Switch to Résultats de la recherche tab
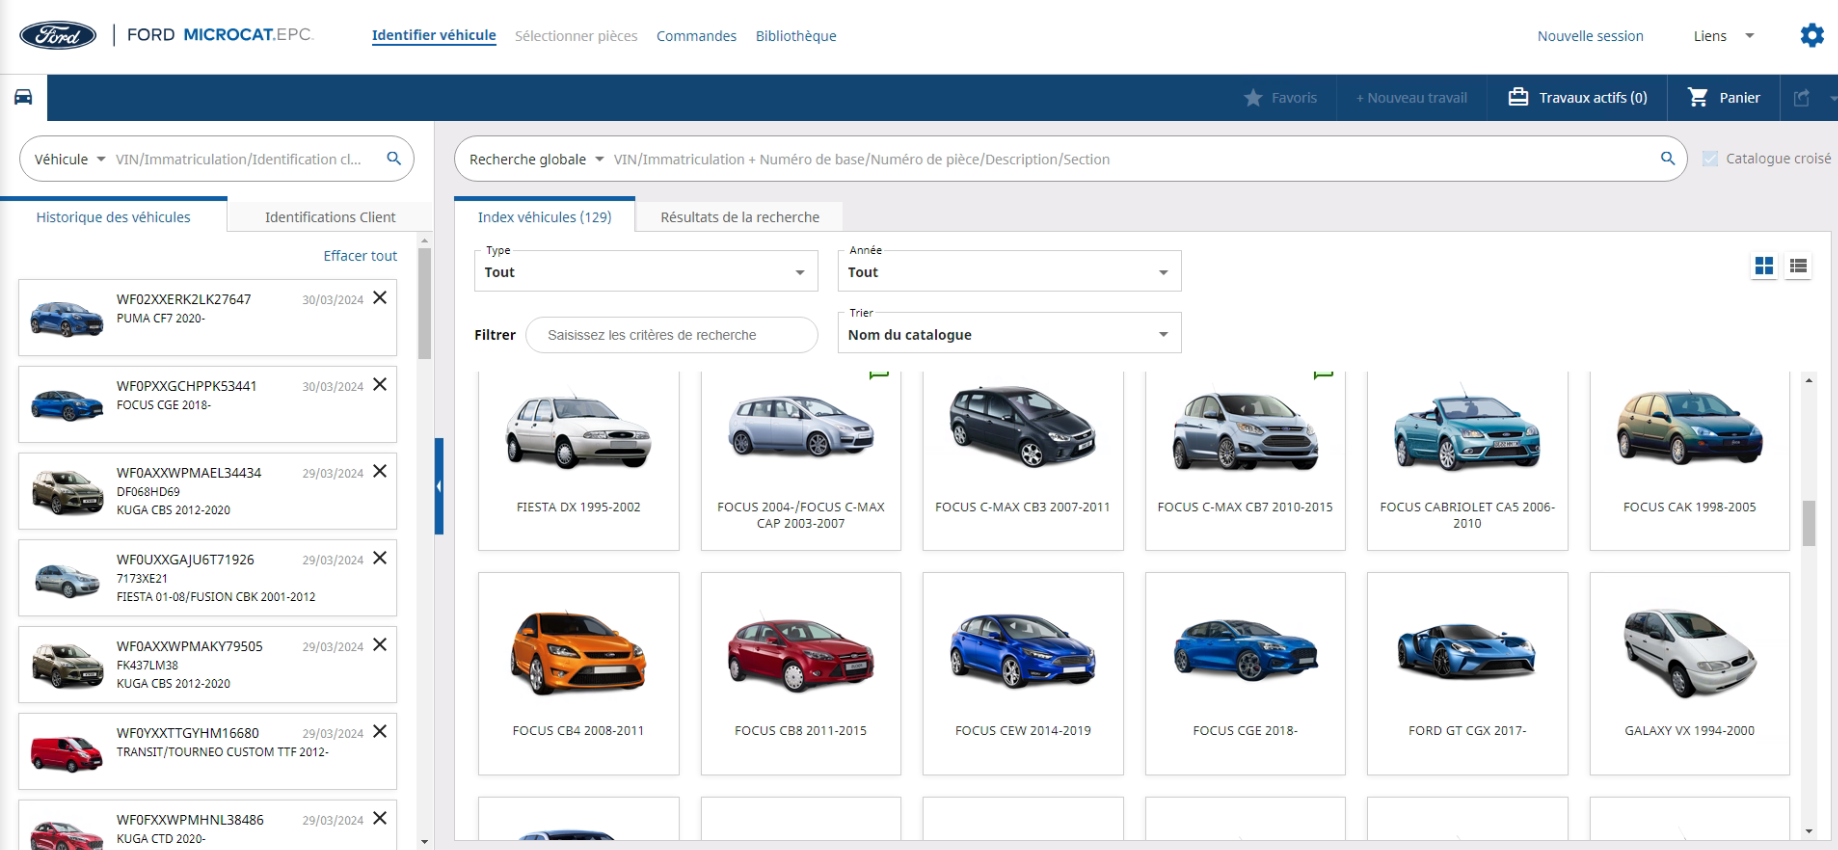Viewport: 1838px width, 850px height. pos(740,217)
